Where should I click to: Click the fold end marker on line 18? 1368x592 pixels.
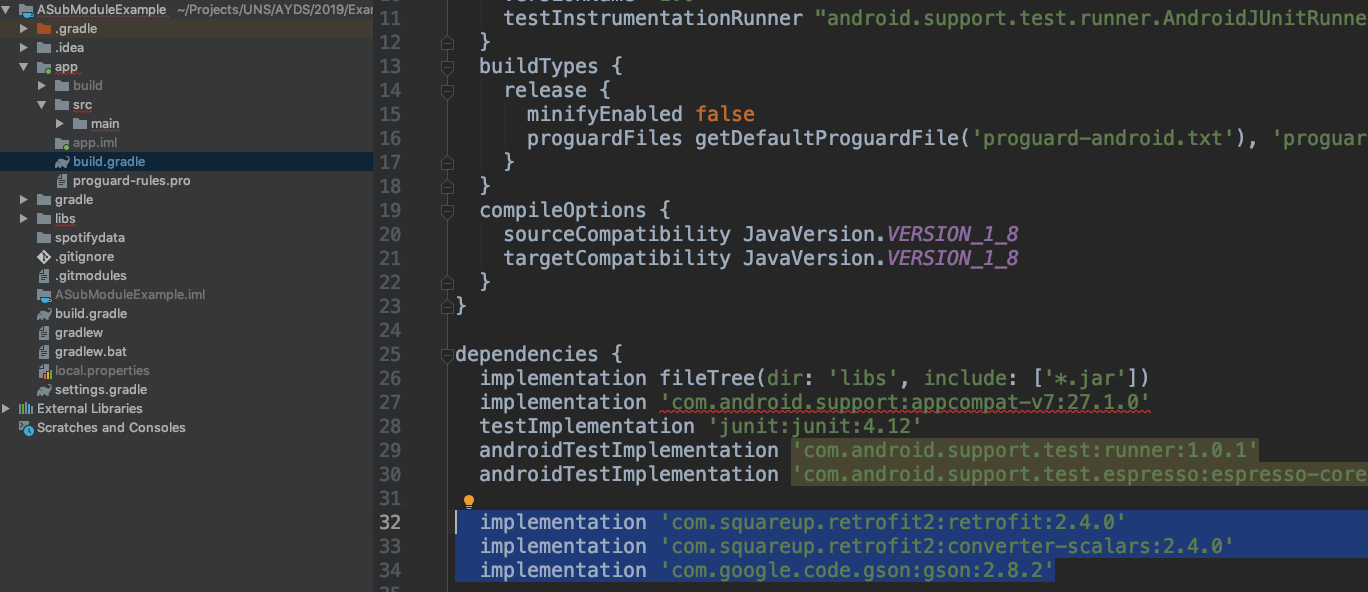coord(447,186)
